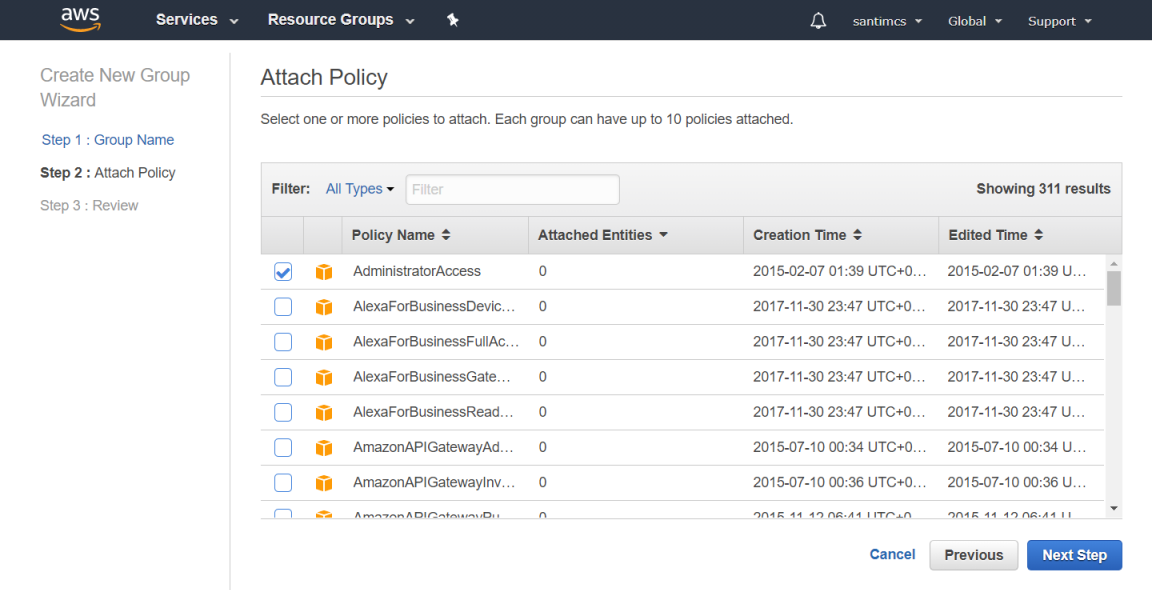Screen dimensions: 1152x590
Task: Open the Services dropdown menu
Action: (197, 20)
